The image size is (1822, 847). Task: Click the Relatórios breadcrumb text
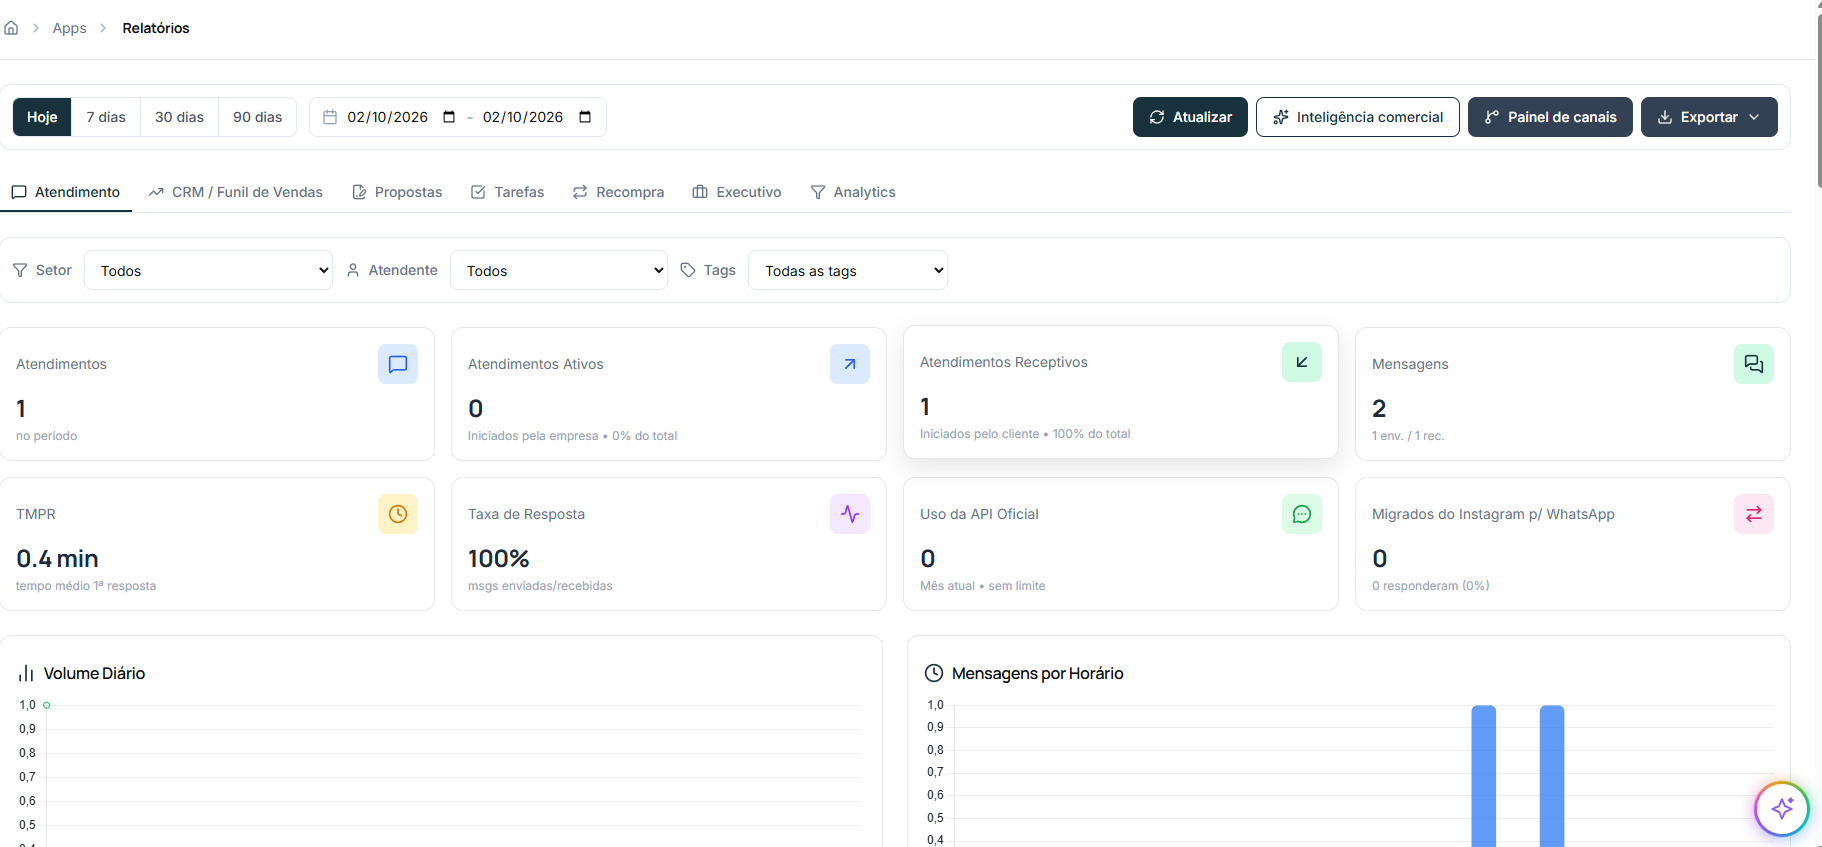[156, 28]
